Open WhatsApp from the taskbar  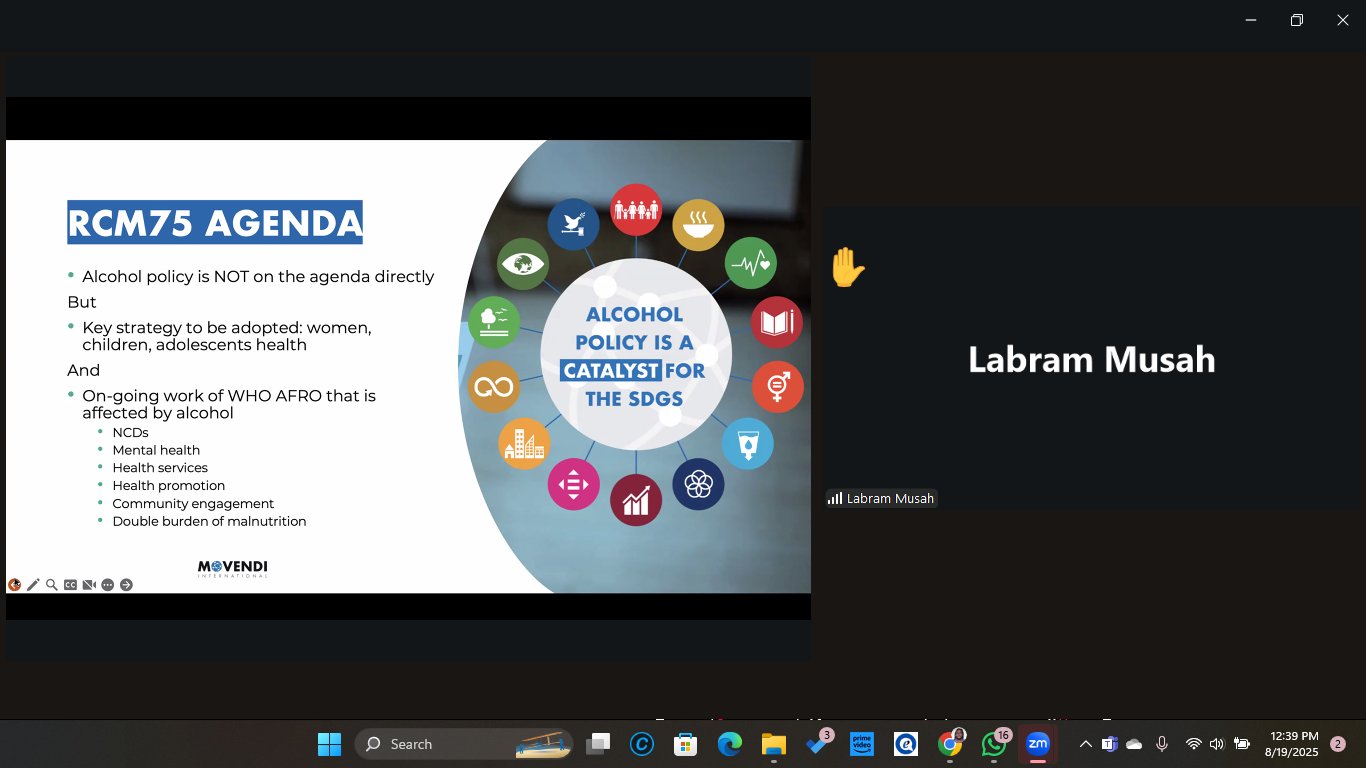[x=993, y=744]
